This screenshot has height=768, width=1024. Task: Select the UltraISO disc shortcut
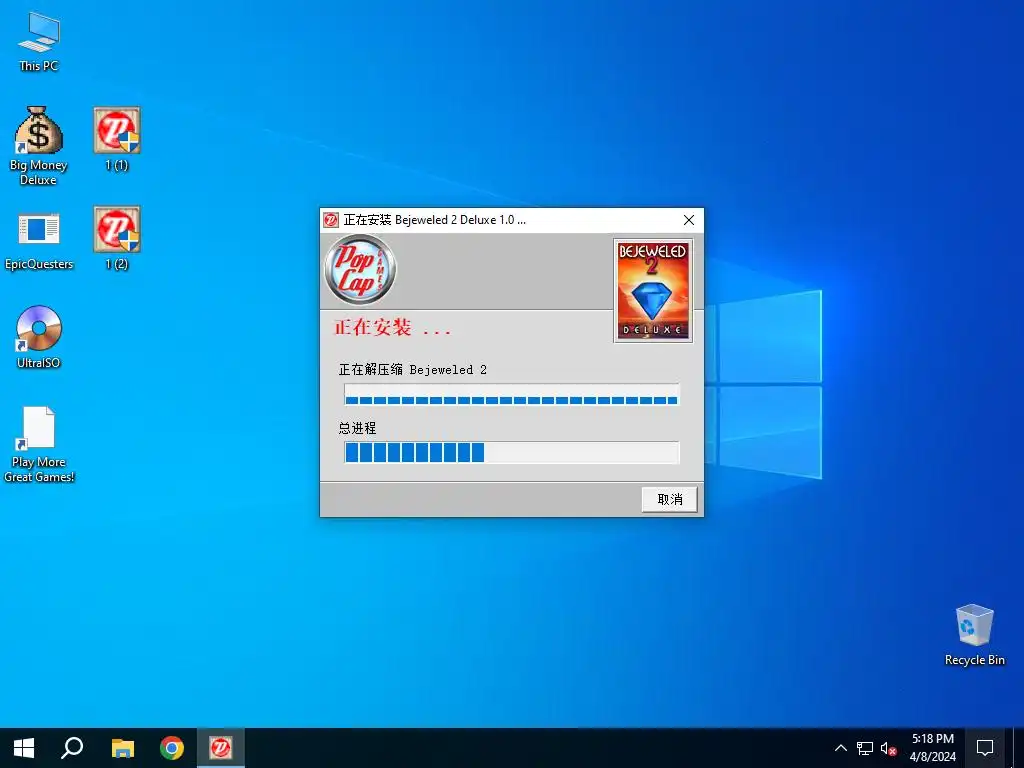[x=39, y=338]
